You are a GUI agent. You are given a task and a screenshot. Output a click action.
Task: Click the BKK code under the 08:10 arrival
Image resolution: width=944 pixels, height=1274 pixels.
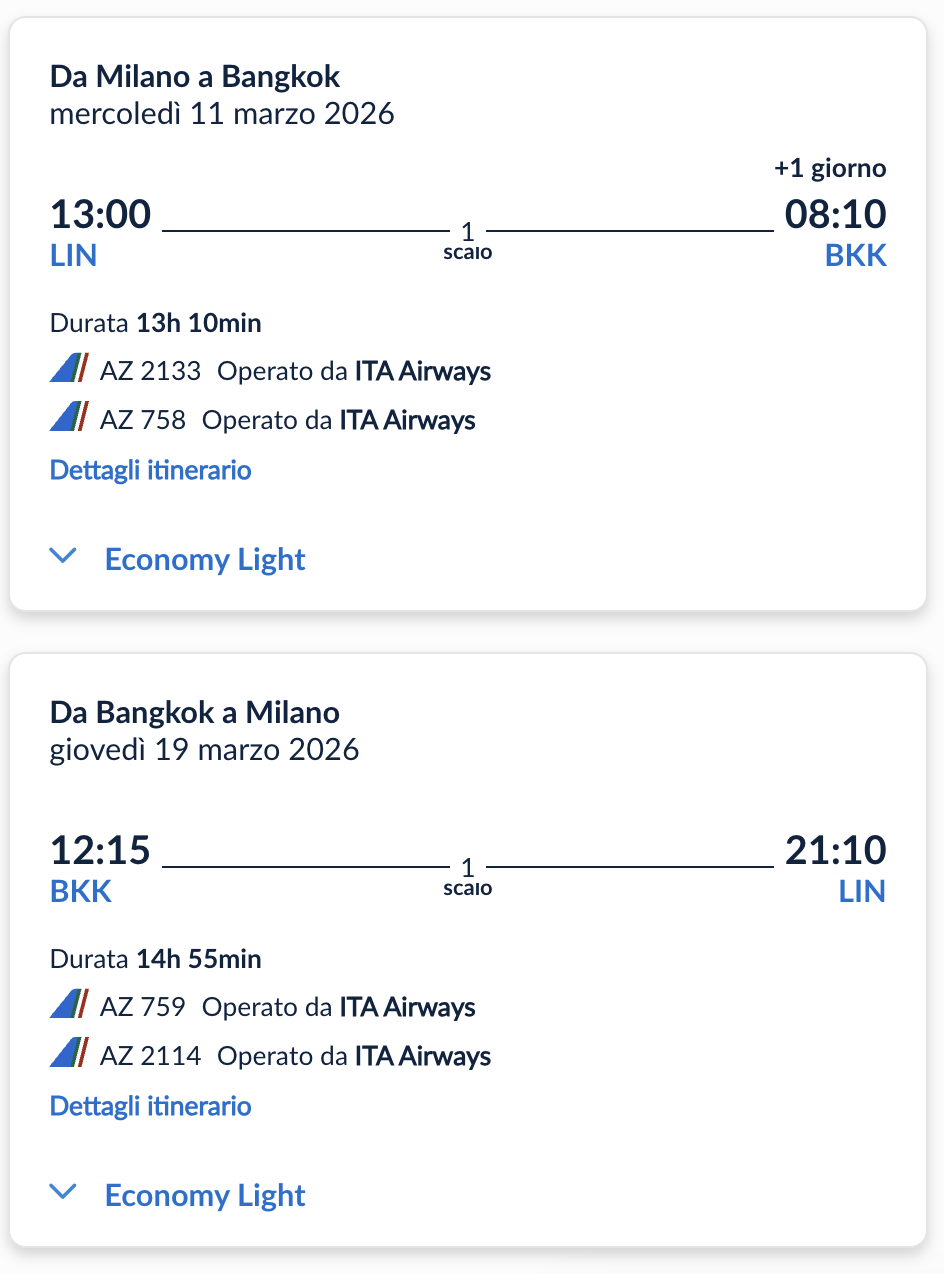point(855,255)
